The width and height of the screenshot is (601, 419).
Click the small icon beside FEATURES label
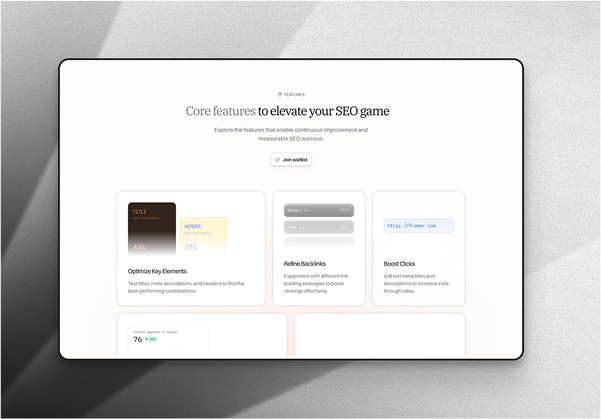click(280, 95)
